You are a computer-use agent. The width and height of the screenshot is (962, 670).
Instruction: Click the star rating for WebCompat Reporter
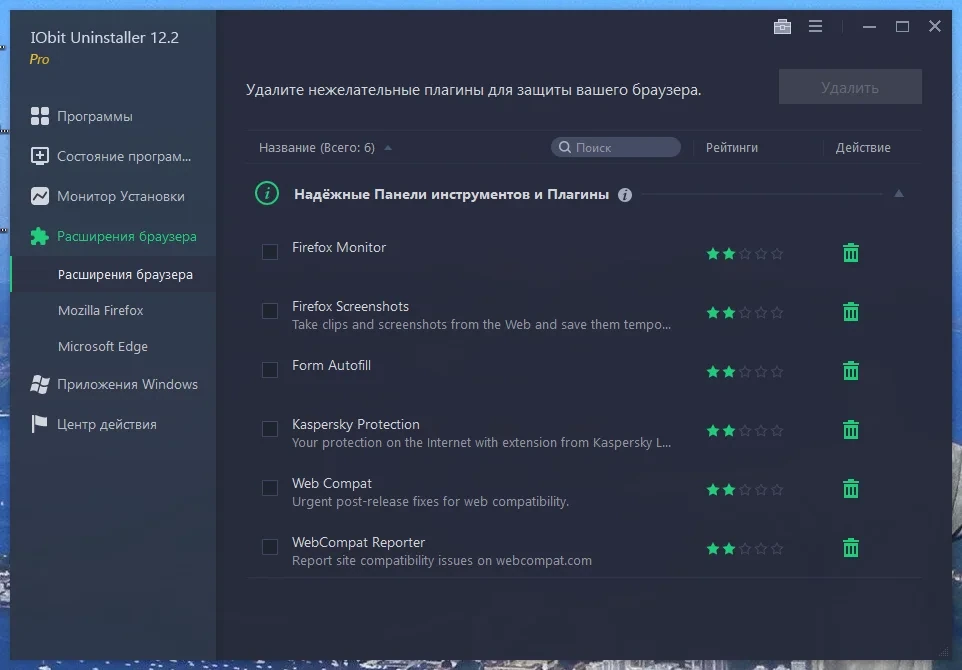[x=745, y=549]
